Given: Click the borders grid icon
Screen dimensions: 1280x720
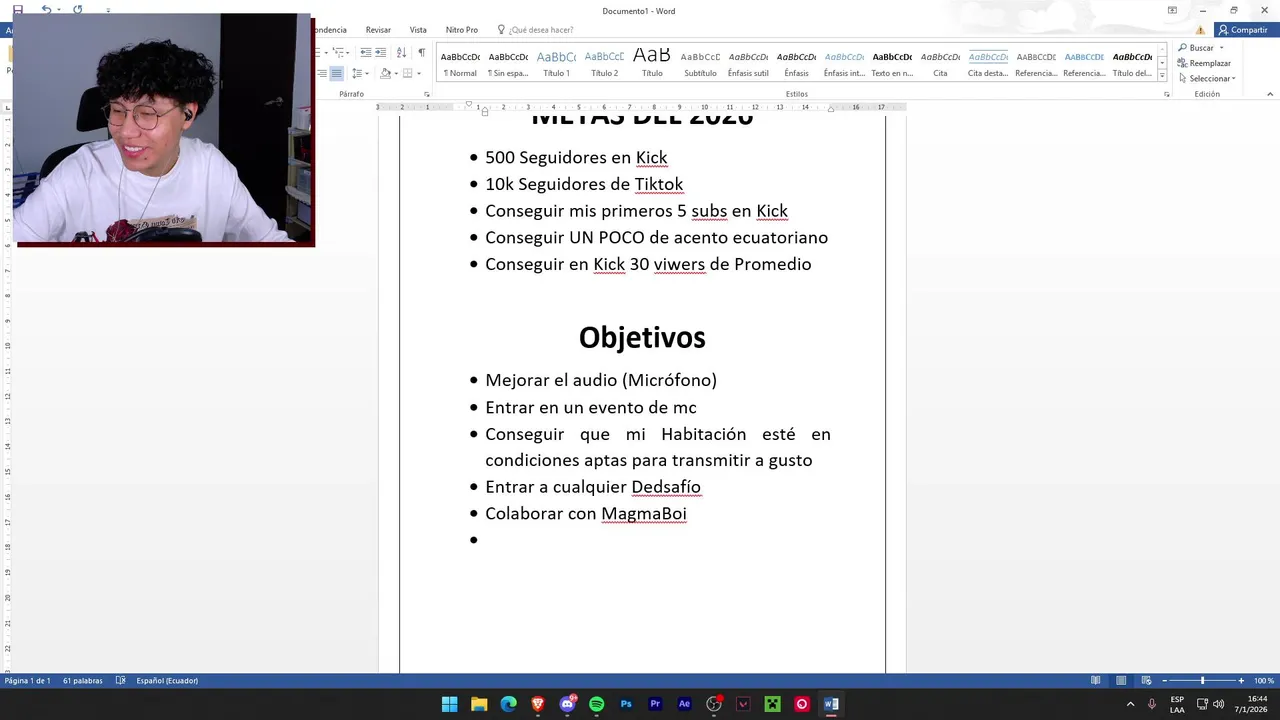Looking at the screenshot, I should [x=408, y=73].
